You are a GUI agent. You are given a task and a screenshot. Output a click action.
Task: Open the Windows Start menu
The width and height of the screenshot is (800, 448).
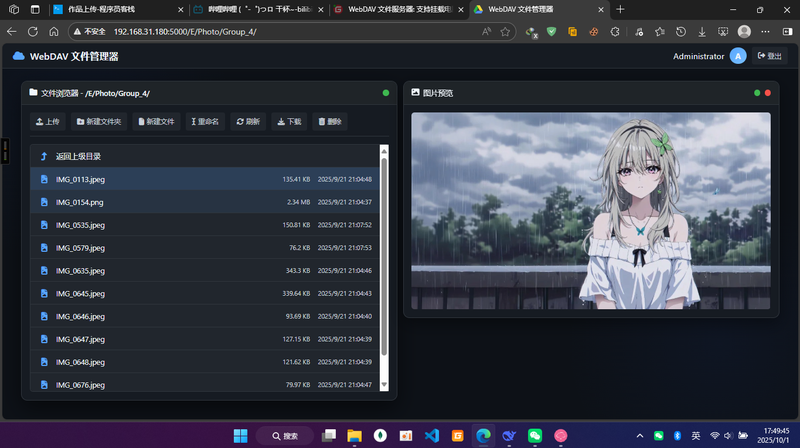240,436
